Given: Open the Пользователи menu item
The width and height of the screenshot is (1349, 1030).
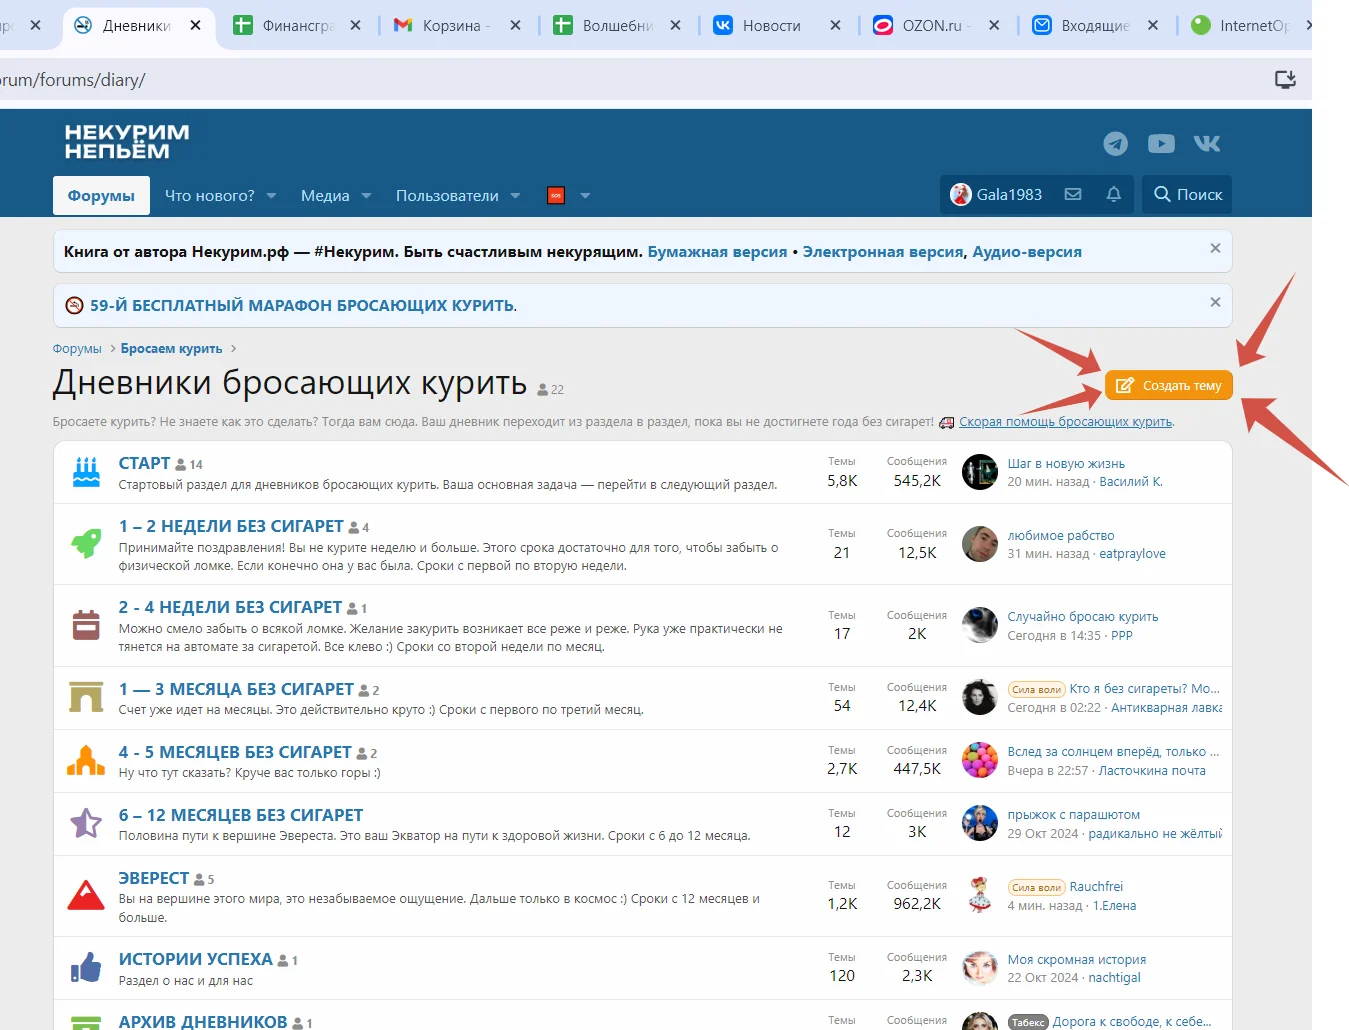Looking at the screenshot, I should point(447,196).
